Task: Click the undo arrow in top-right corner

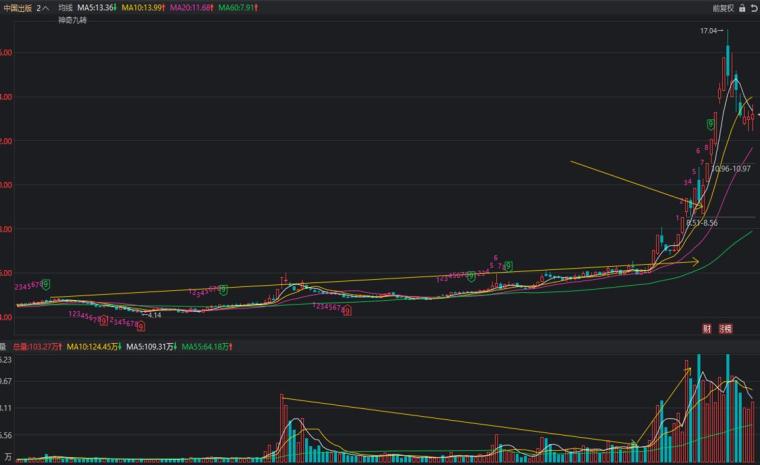Action: 753,7
